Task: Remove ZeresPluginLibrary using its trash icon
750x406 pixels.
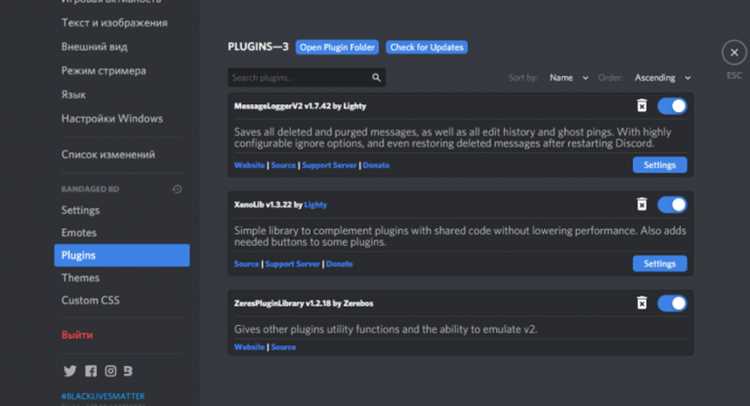Action: [641, 303]
